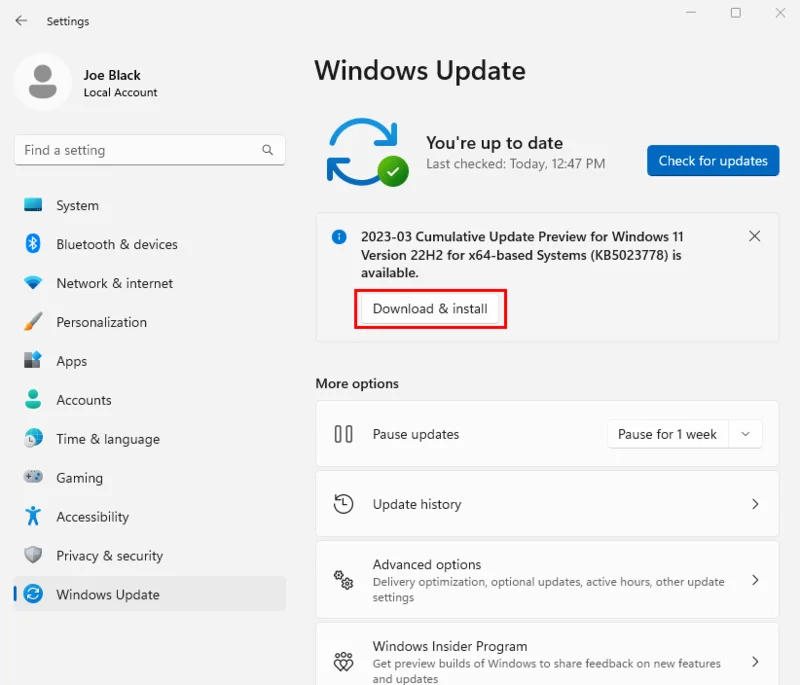Click the Windows Insider Program title
This screenshot has width=800, height=685.
pos(449,646)
